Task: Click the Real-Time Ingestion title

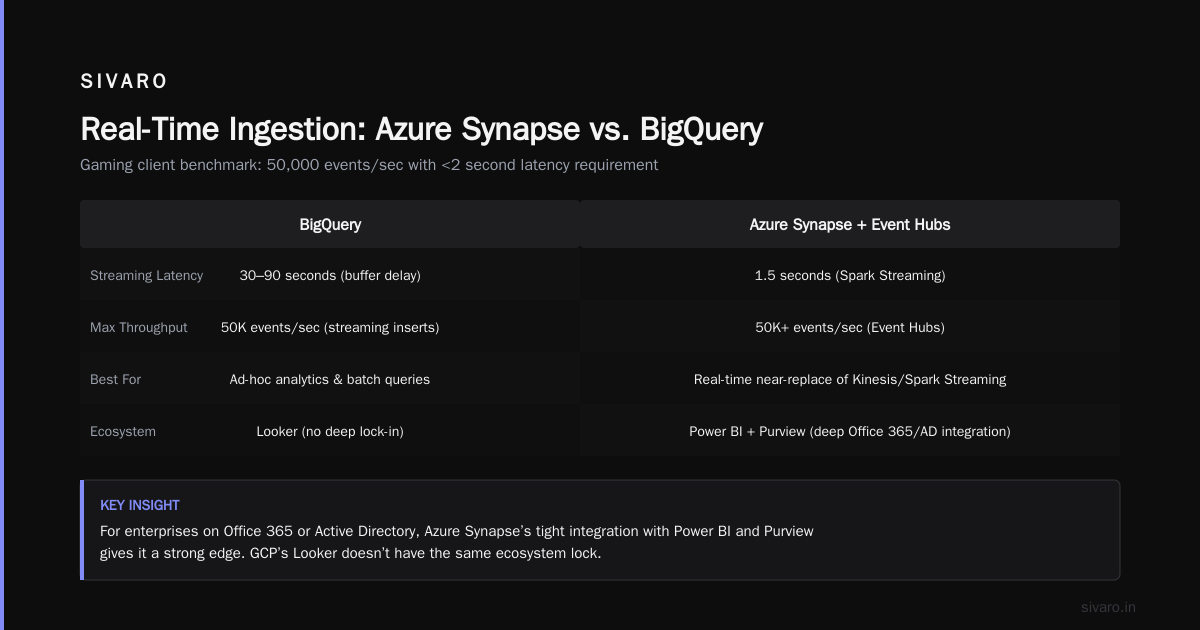Action: (421, 130)
